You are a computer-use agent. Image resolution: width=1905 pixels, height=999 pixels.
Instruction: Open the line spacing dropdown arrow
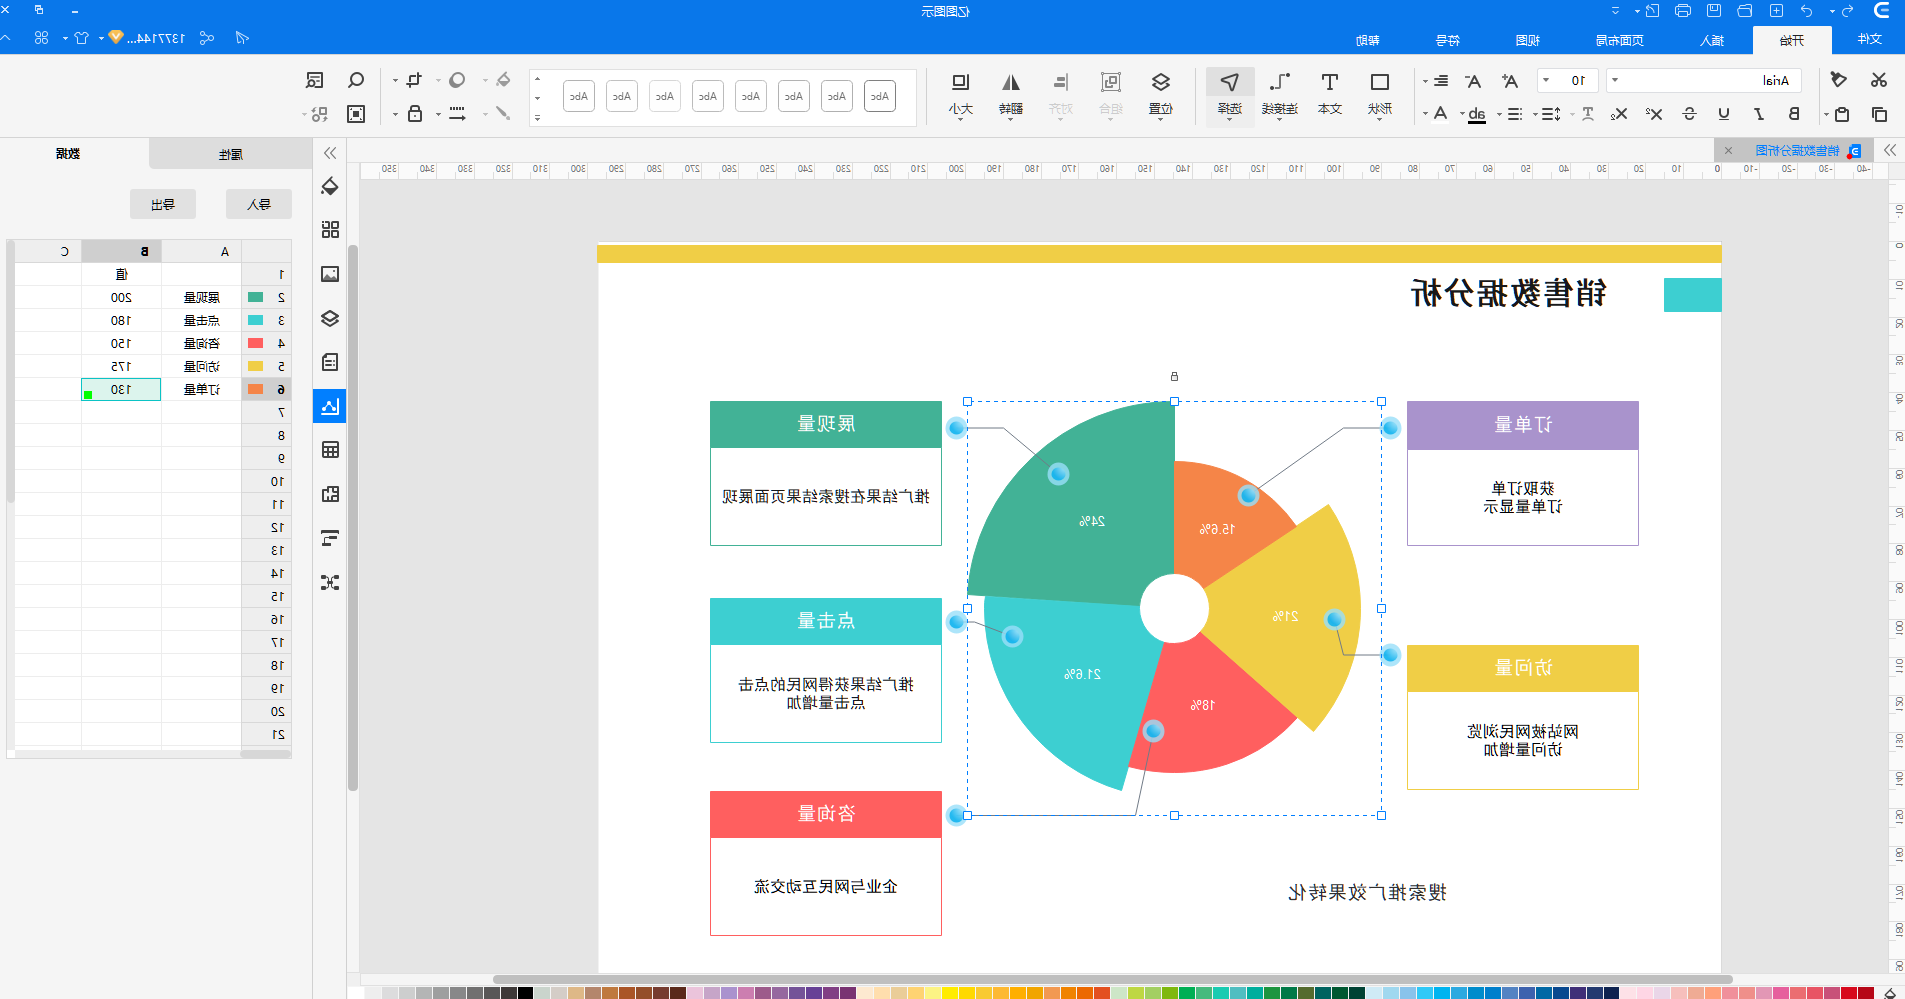coord(1536,115)
